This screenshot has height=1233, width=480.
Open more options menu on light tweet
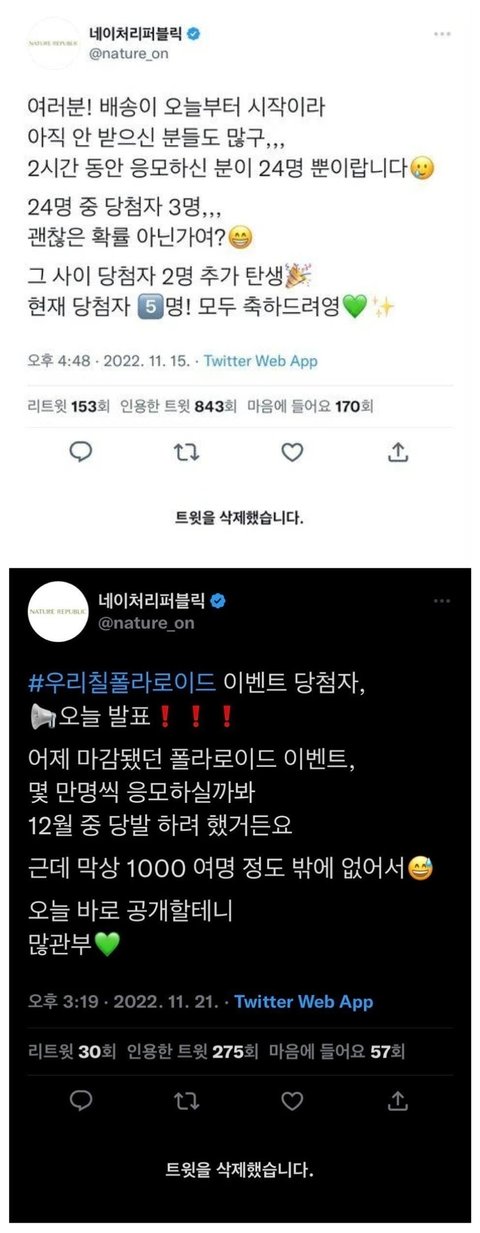tap(442, 33)
